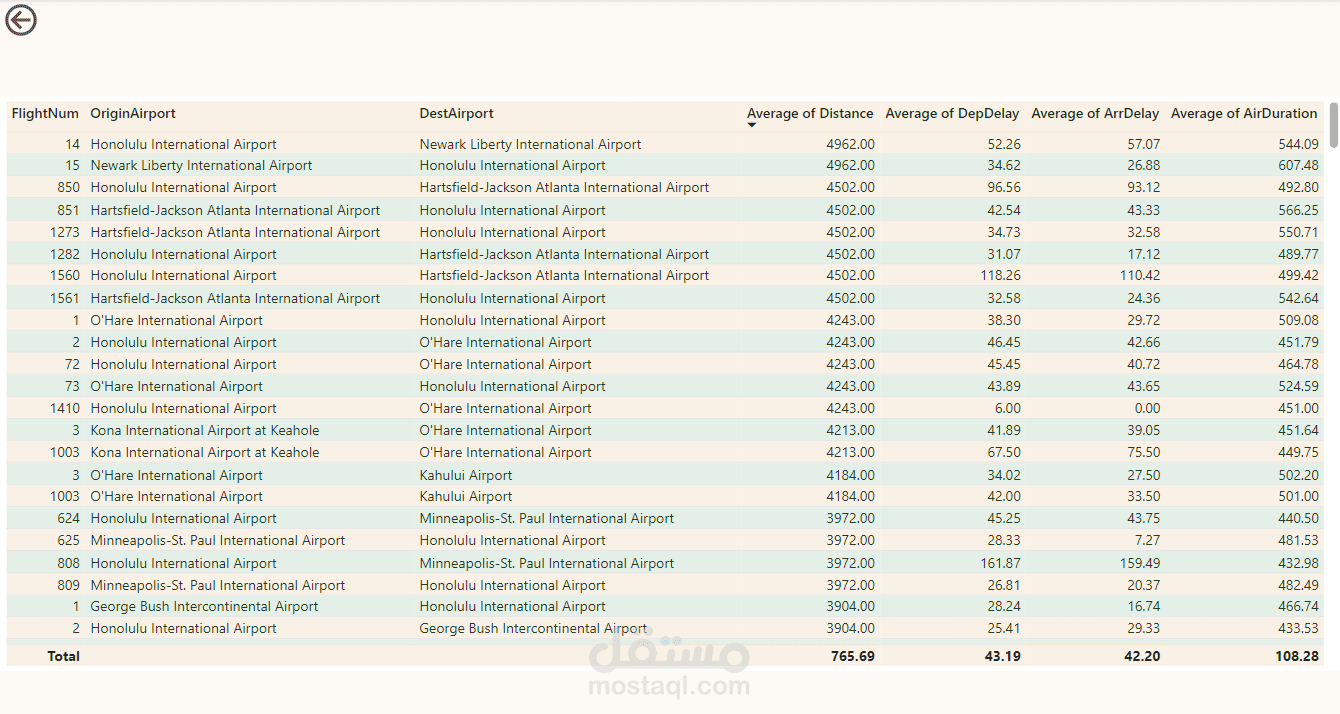
Task: Select flight number 1282 cell
Action: (x=65, y=254)
